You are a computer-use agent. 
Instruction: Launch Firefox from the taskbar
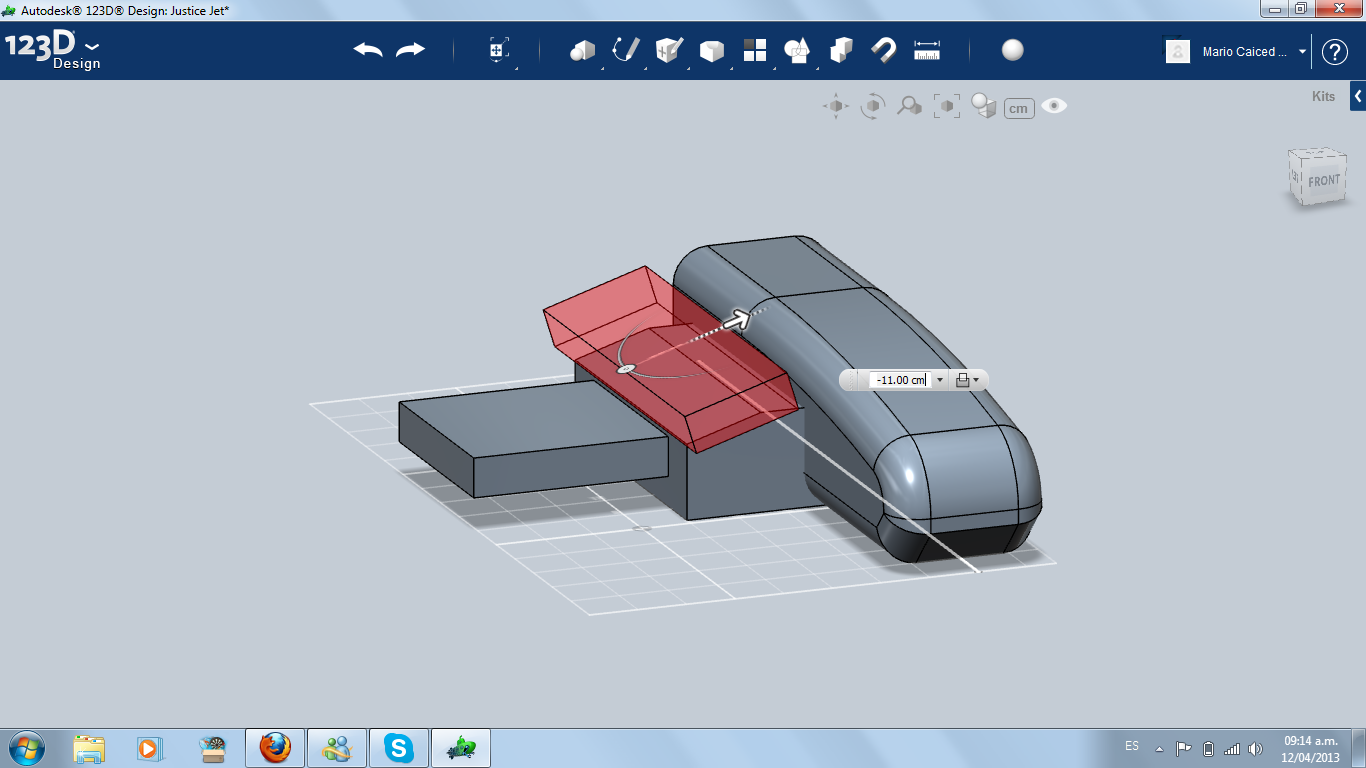point(275,748)
